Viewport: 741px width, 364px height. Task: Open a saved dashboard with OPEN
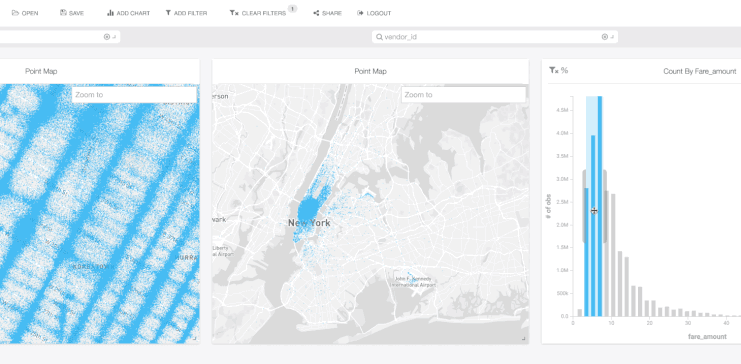pyautogui.click(x=25, y=13)
